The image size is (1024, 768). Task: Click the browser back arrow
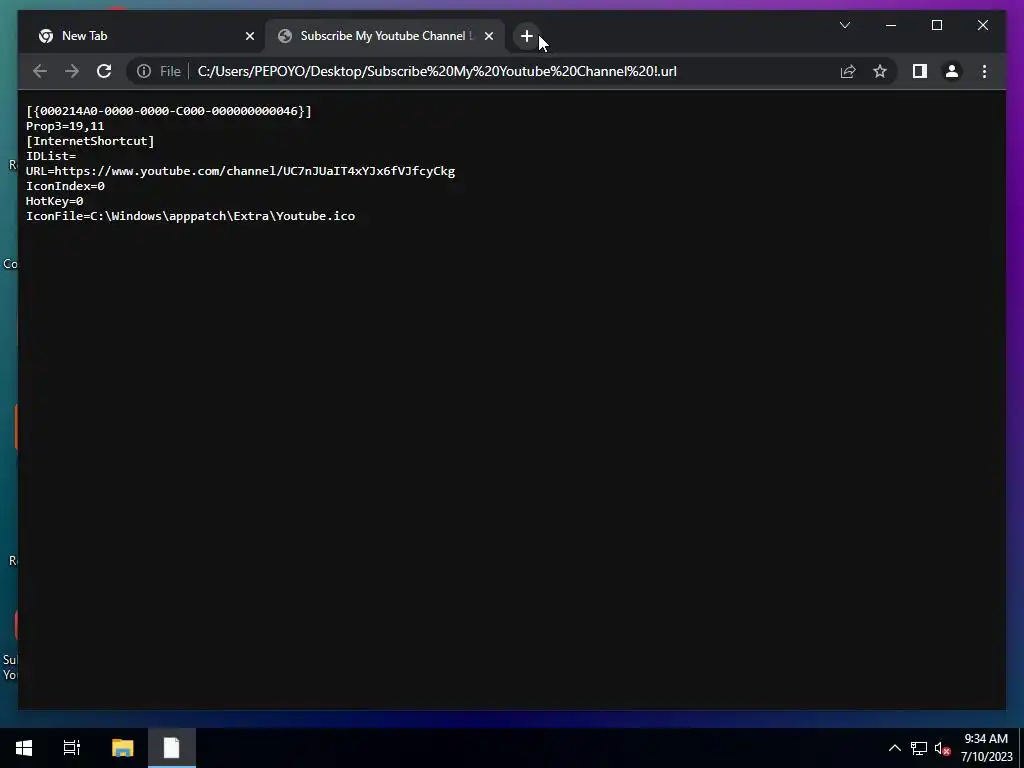(40, 71)
